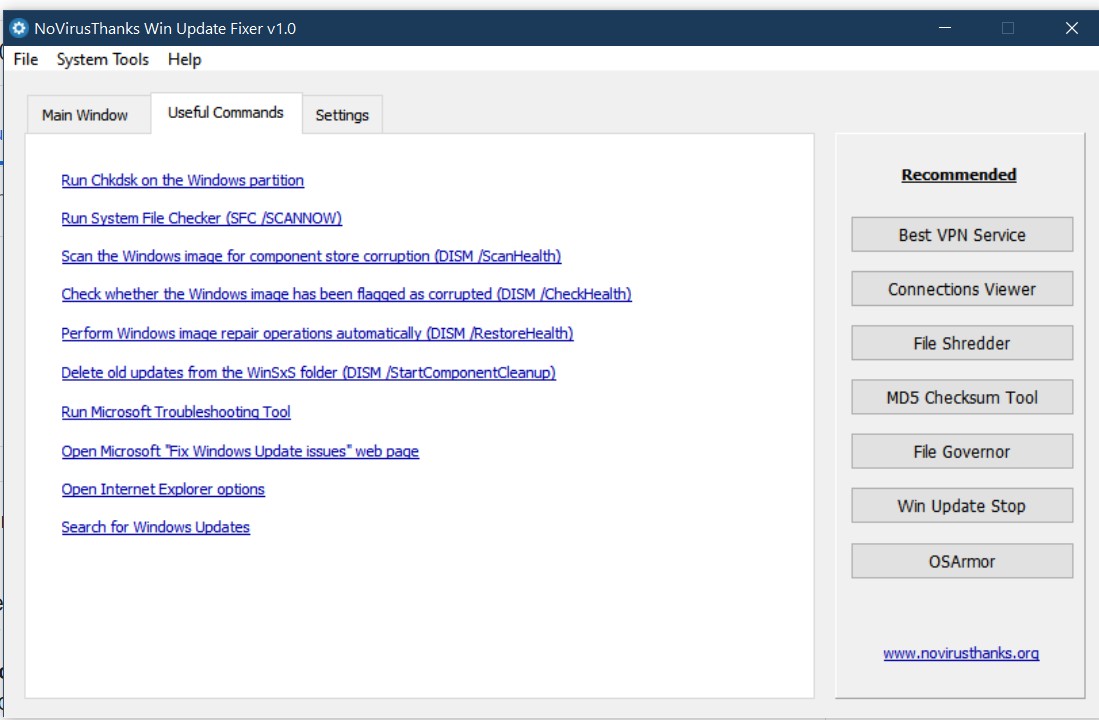Viewport: 1099px width, 720px height.
Task: Click the Win Update Stop button
Action: pos(962,505)
